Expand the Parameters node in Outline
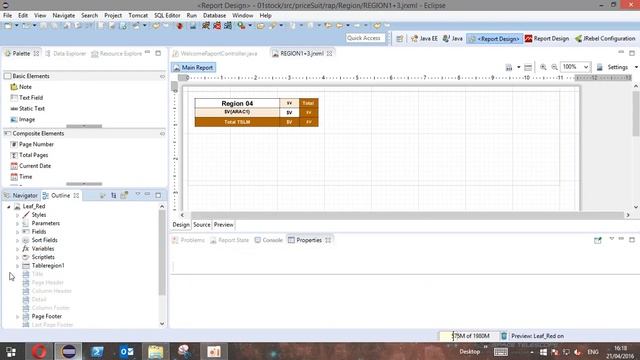640x360 pixels. (x=18, y=224)
